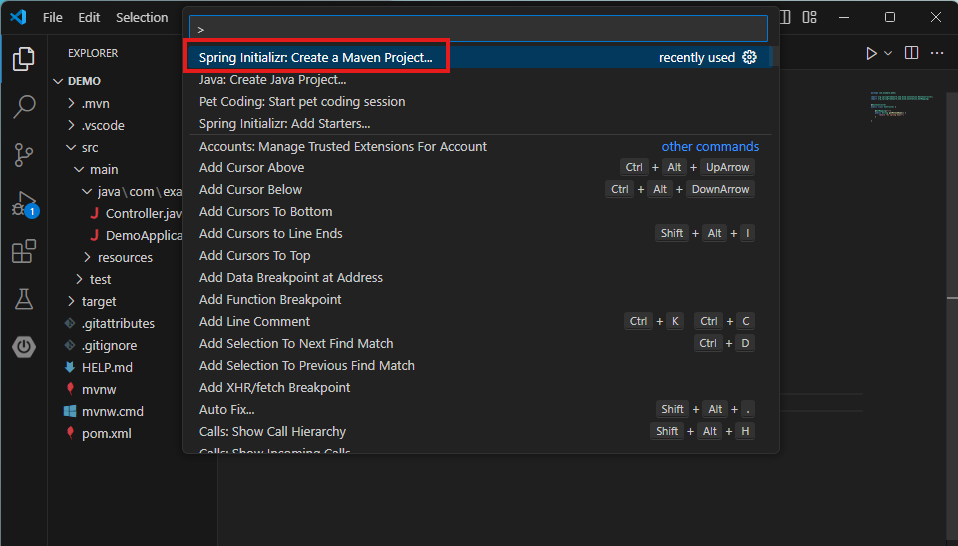The width and height of the screenshot is (958, 546).
Task: Click the gear icon next to recently used
Action: click(750, 57)
